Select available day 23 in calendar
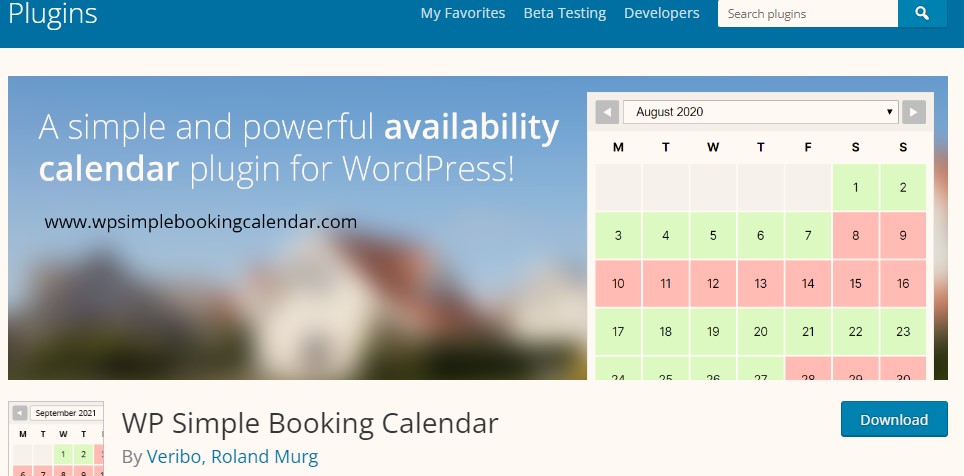The image size is (964, 476). (903, 331)
